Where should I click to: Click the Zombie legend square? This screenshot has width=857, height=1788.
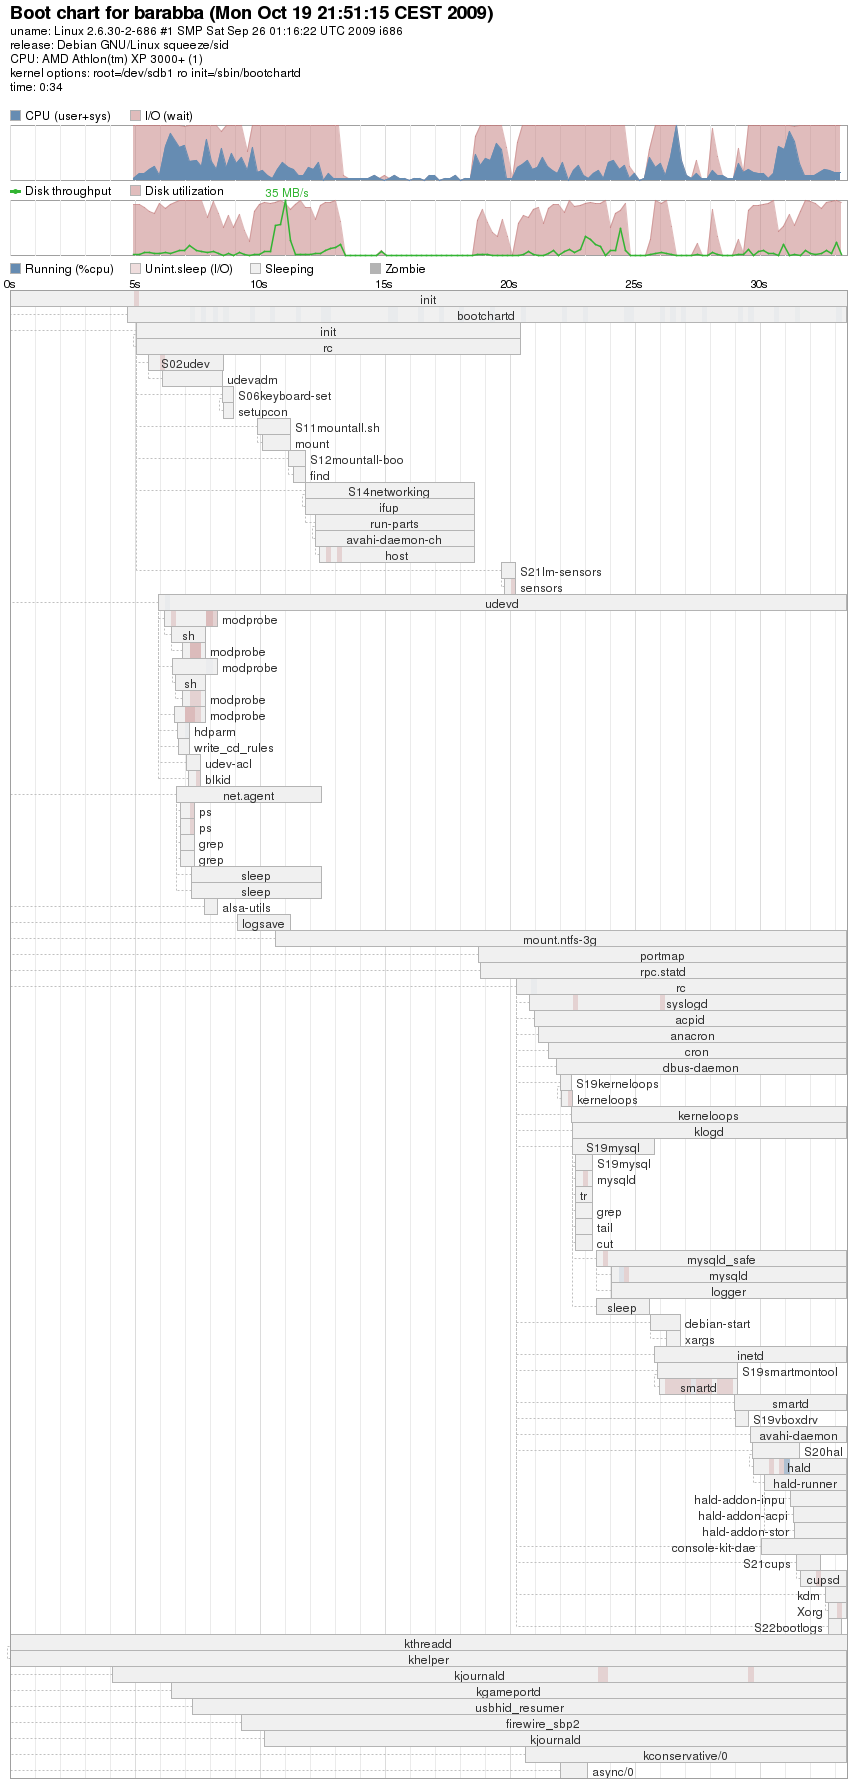(375, 269)
